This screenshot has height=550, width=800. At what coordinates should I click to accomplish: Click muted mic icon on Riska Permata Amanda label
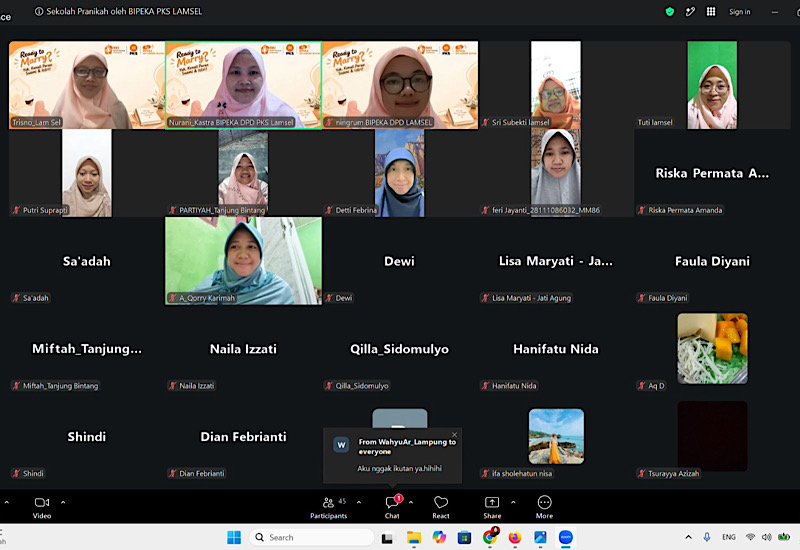pos(642,210)
